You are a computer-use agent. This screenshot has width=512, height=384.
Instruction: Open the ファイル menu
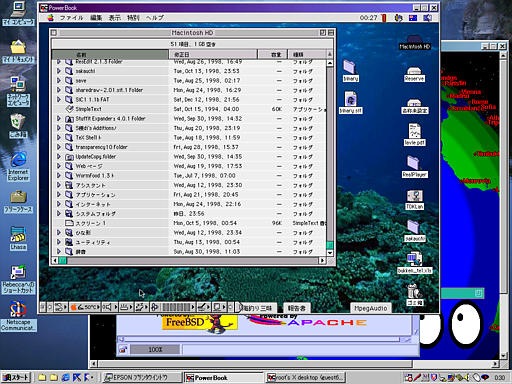tap(71, 18)
